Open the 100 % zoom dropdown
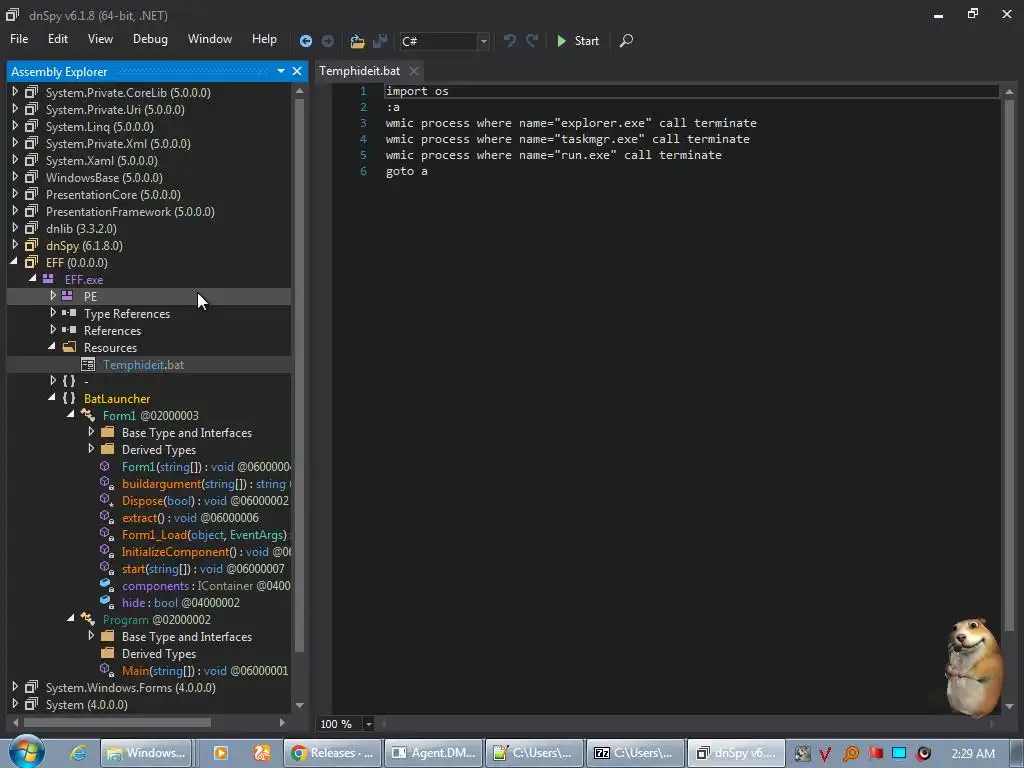The height and width of the screenshot is (768, 1024). click(x=368, y=724)
